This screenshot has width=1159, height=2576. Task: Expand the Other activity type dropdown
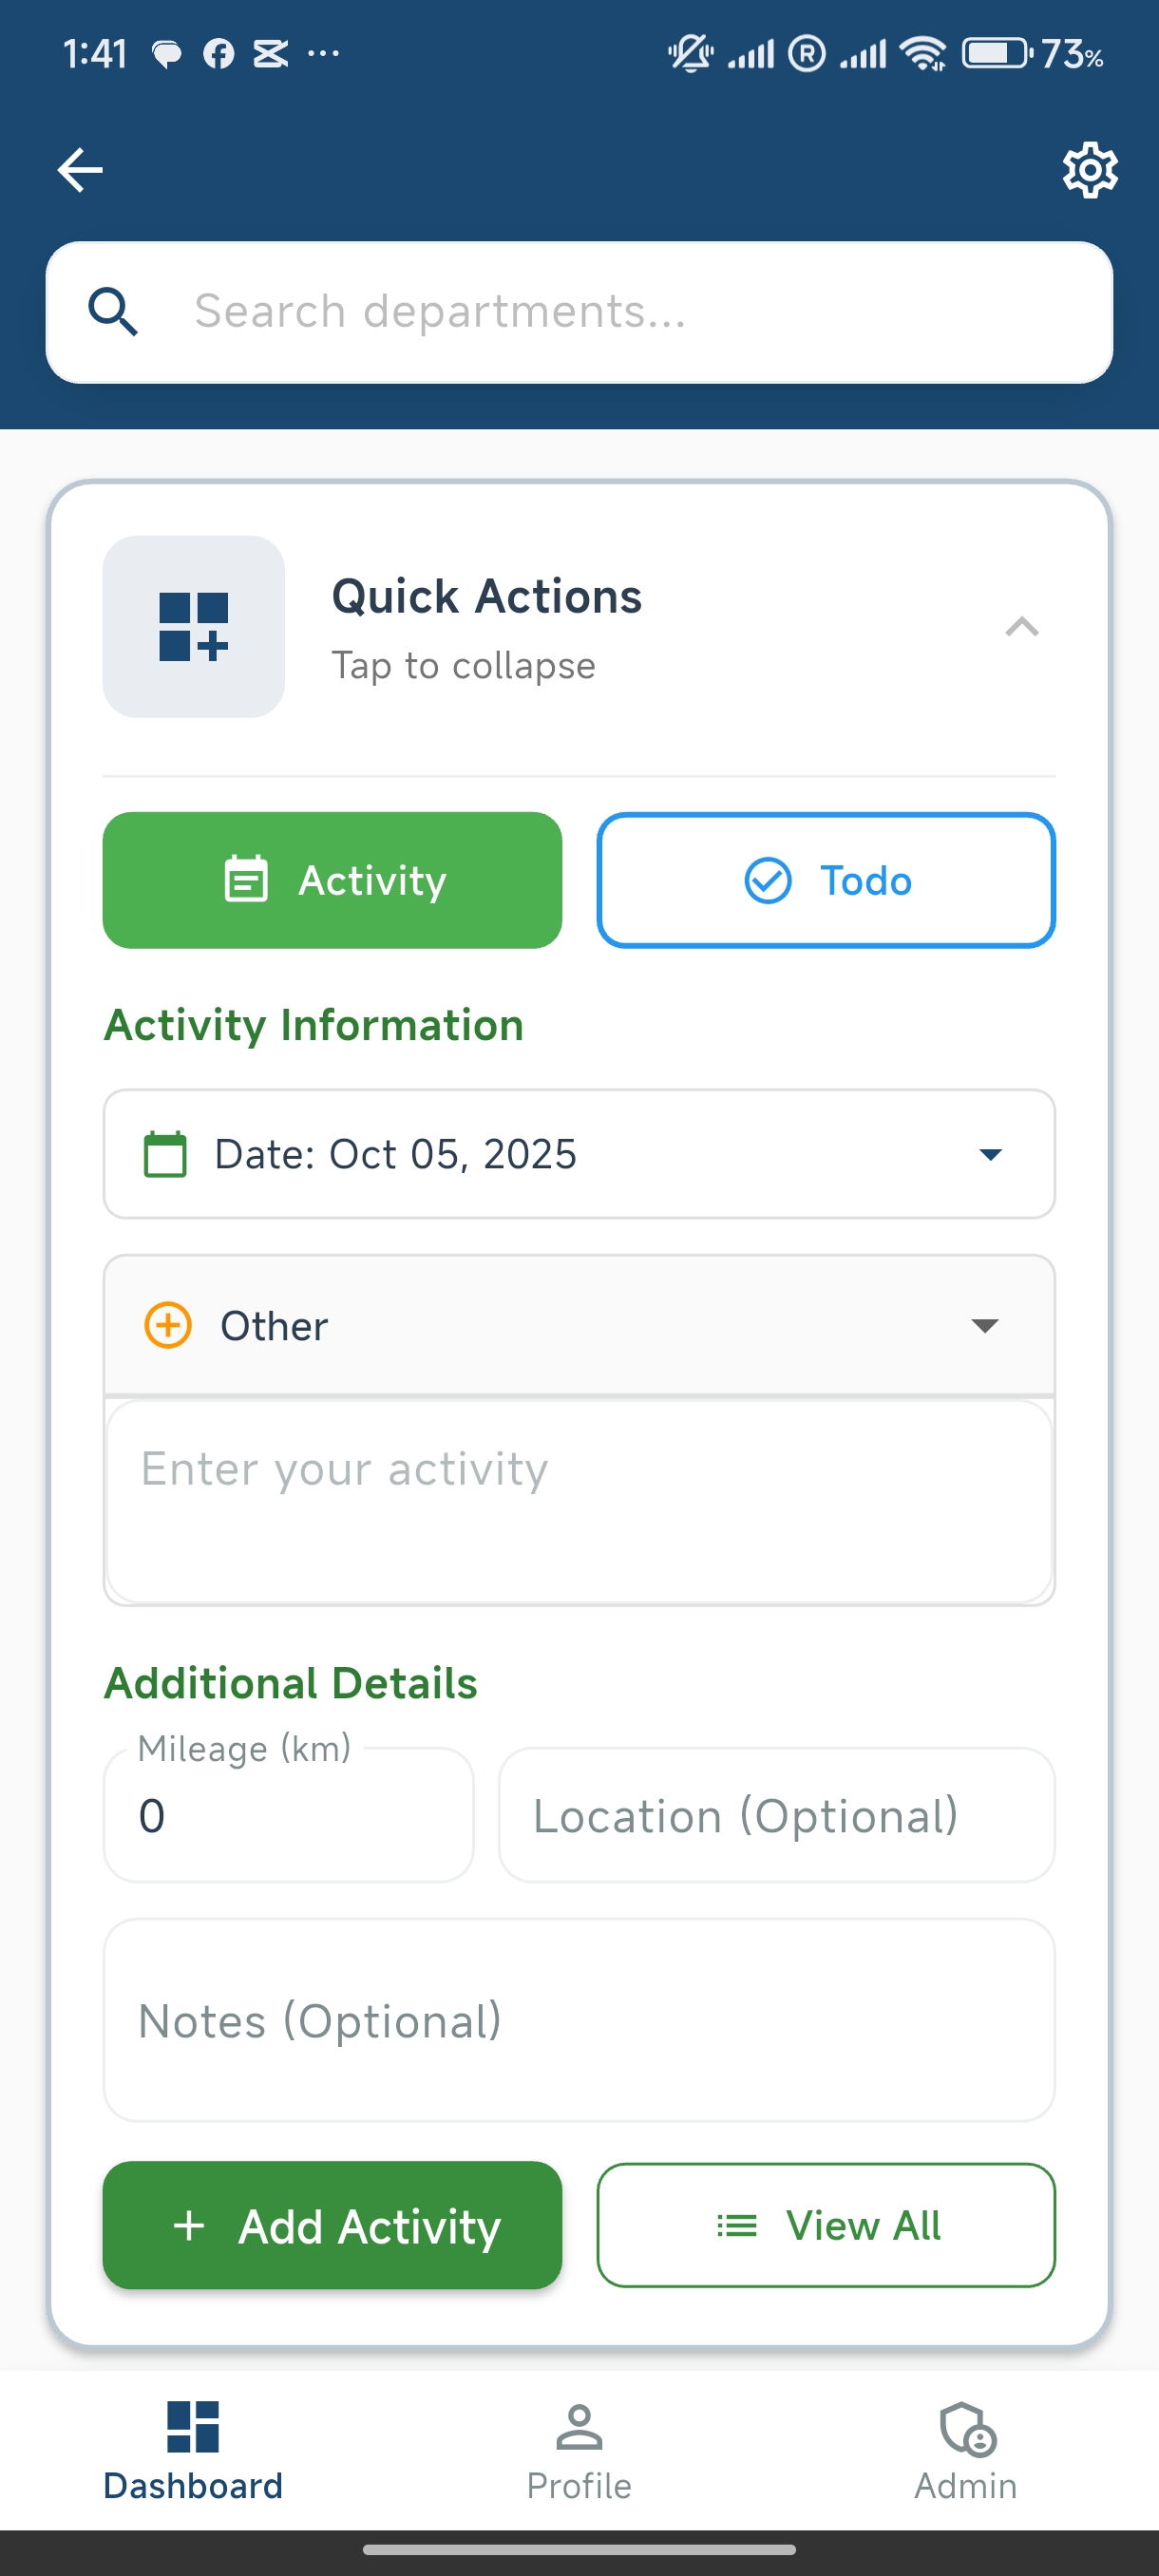984,1326
